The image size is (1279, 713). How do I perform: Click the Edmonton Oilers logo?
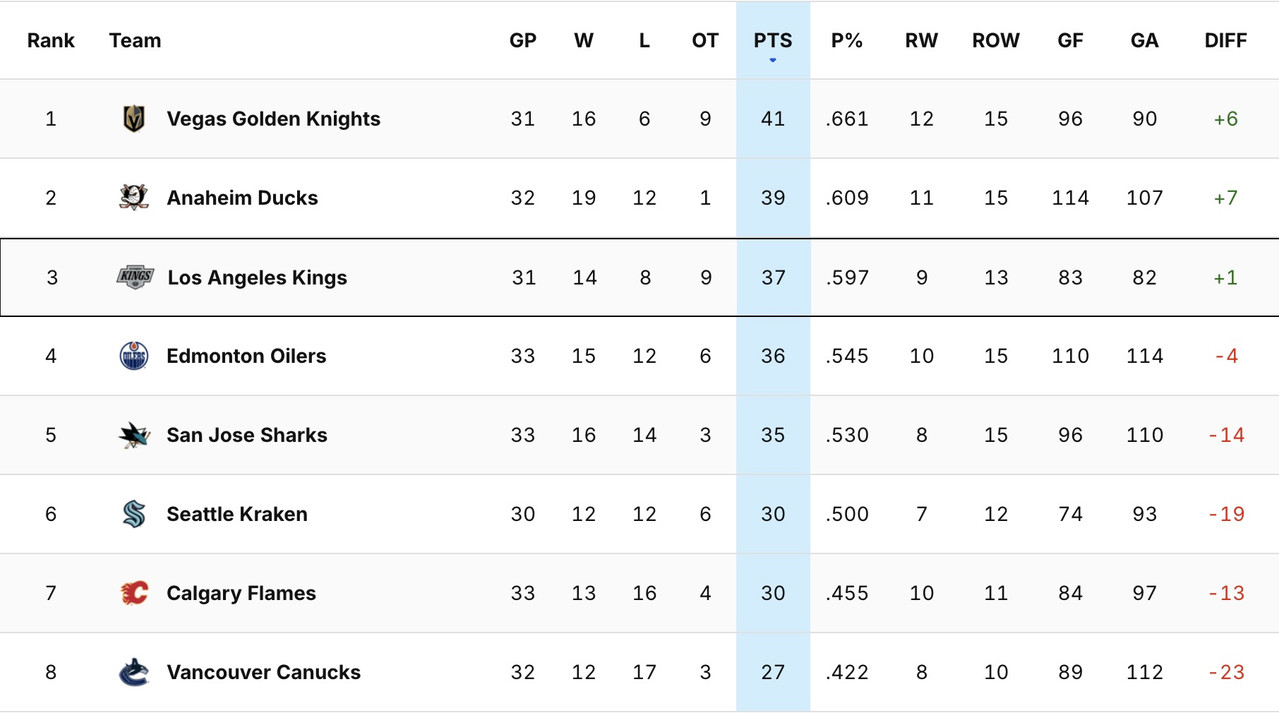coord(133,356)
